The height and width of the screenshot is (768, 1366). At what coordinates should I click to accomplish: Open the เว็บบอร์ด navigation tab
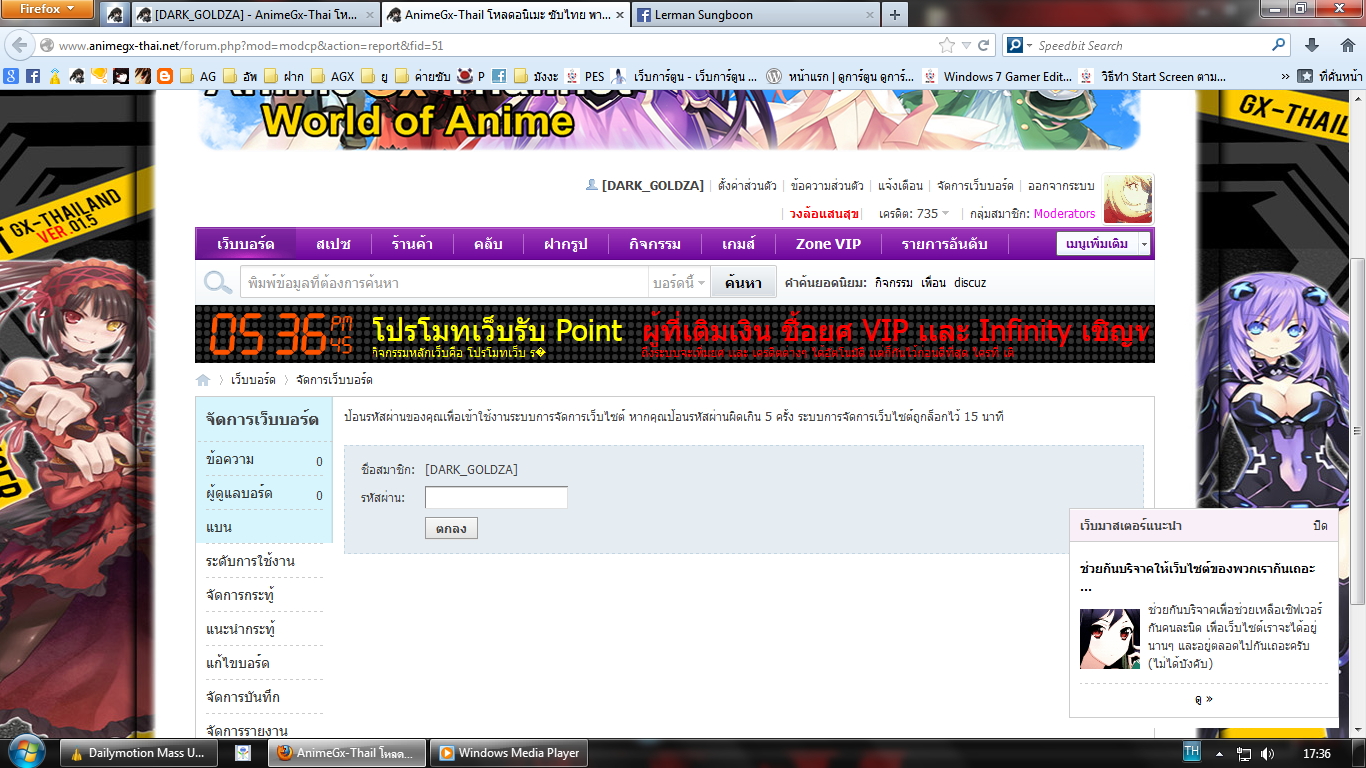(x=246, y=244)
